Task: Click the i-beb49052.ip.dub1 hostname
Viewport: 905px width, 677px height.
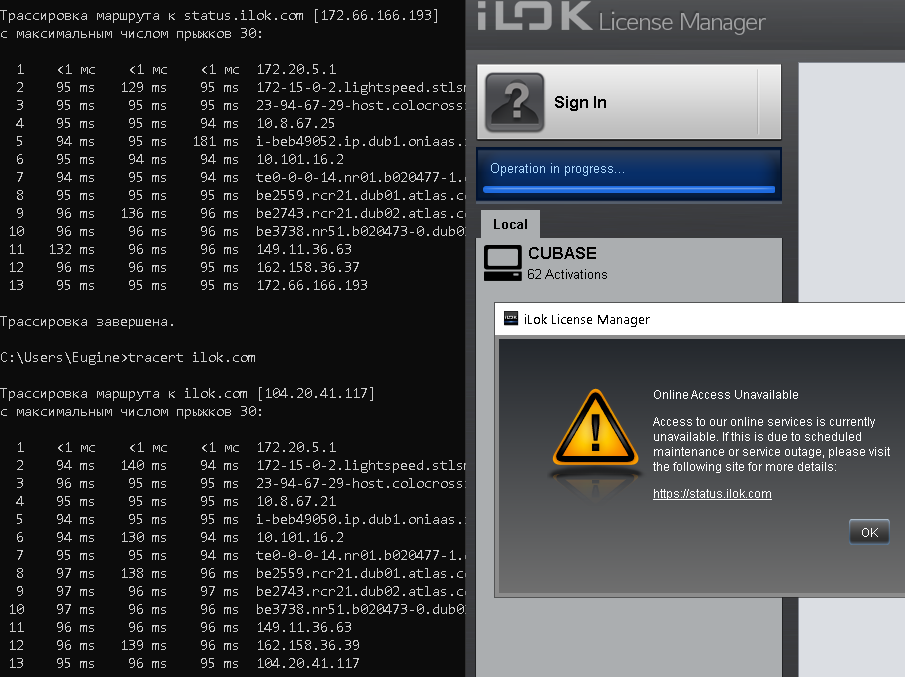Action: (x=360, y=141)
